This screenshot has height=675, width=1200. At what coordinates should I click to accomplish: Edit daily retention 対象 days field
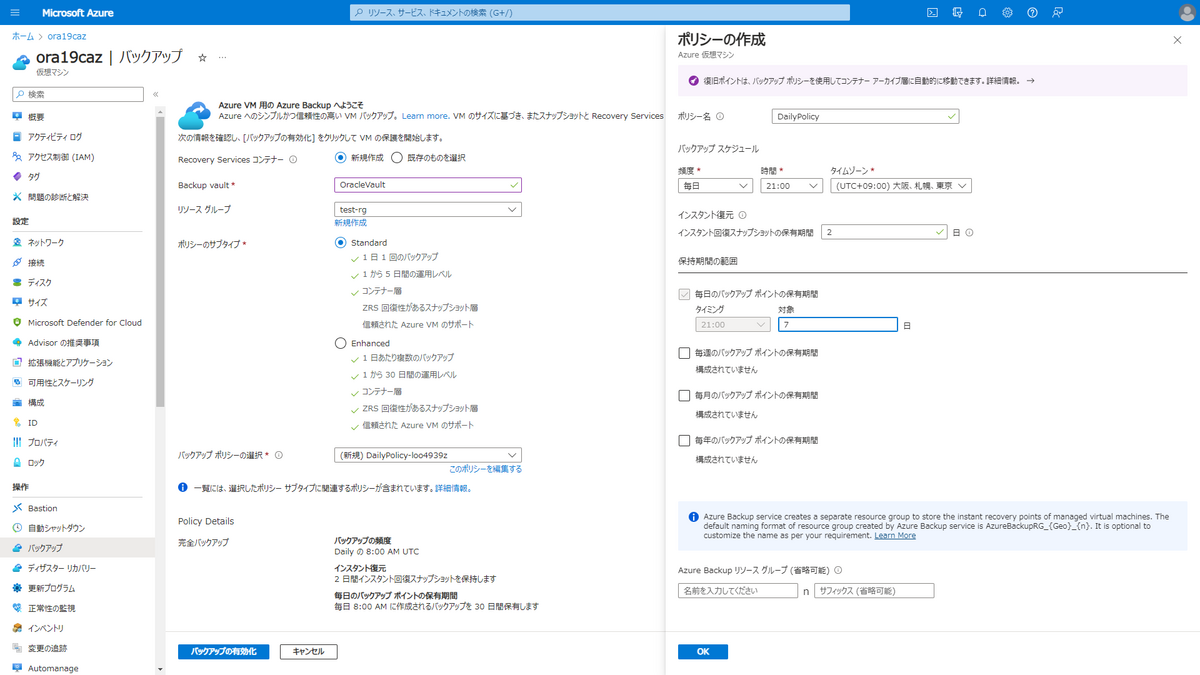click(838, 325)
